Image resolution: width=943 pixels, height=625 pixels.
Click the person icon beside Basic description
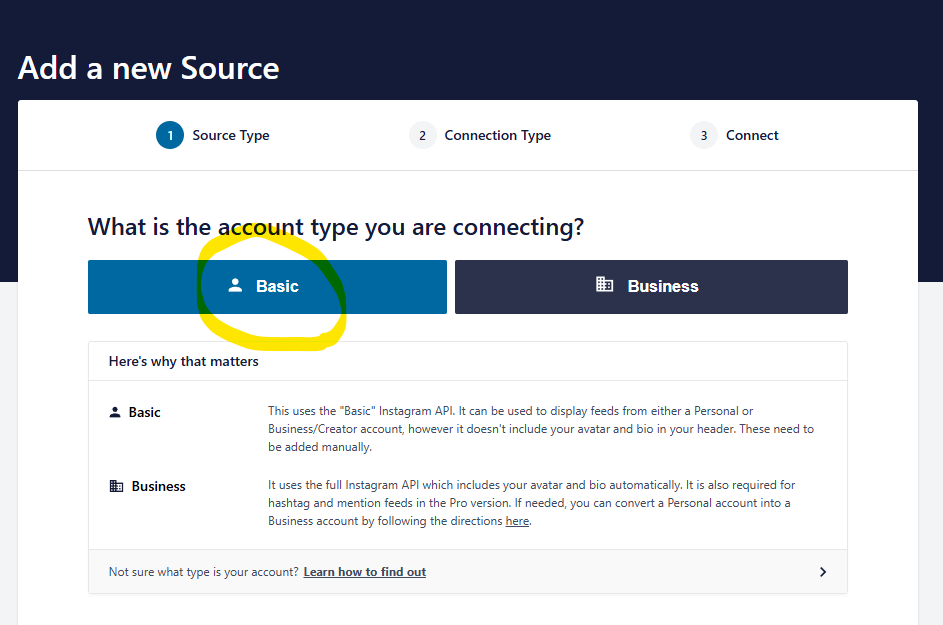pyautogui.click(x=115, y=412)
